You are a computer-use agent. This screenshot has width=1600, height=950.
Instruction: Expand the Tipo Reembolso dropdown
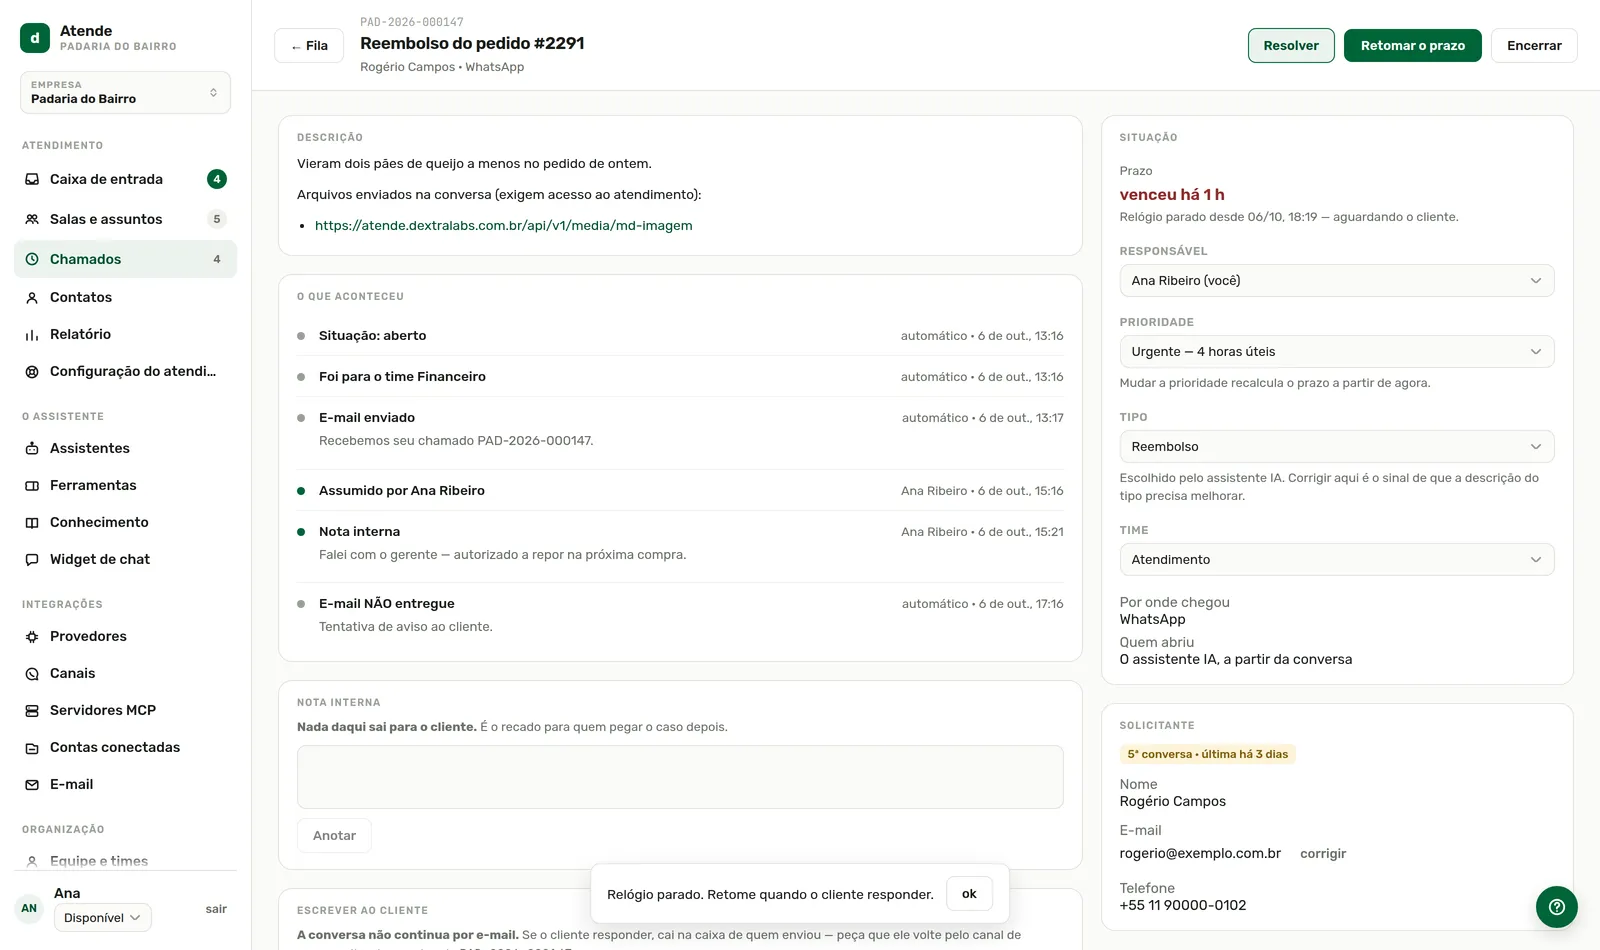click(1337, 447)
